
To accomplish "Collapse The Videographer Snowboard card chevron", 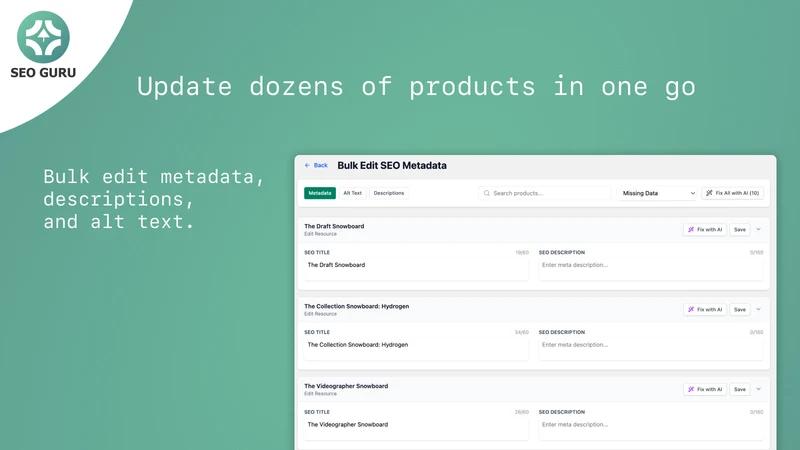I will click(x=759, y=389).
